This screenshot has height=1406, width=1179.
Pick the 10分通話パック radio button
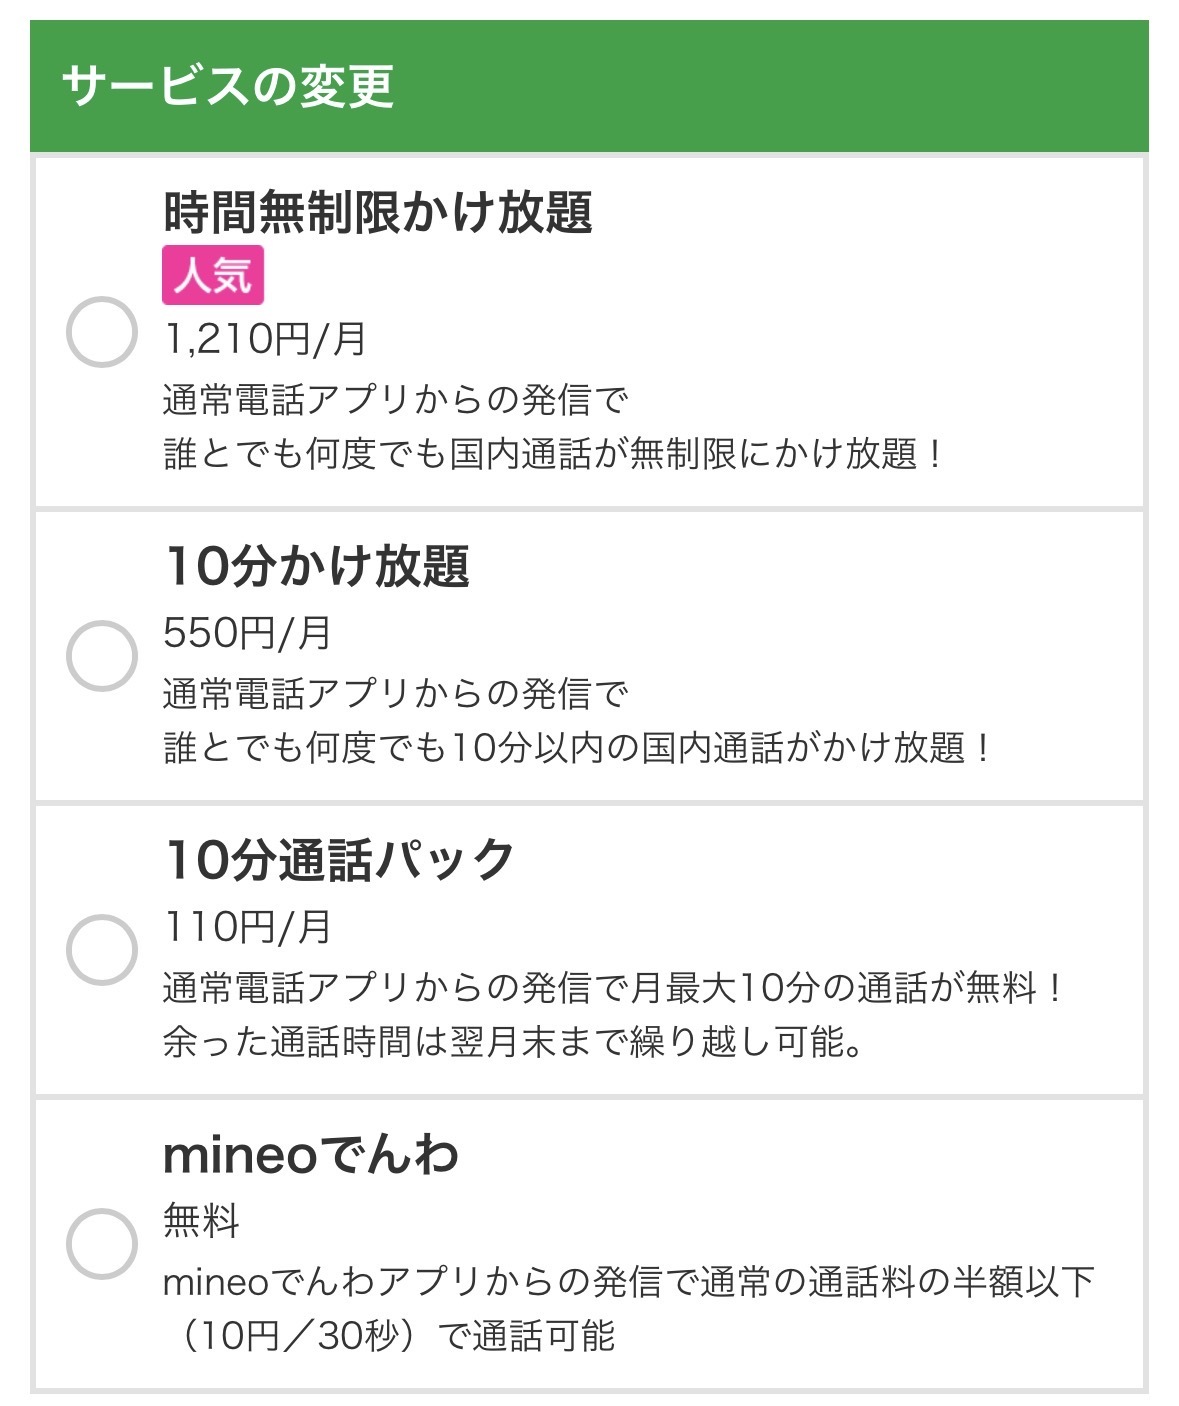101,949
